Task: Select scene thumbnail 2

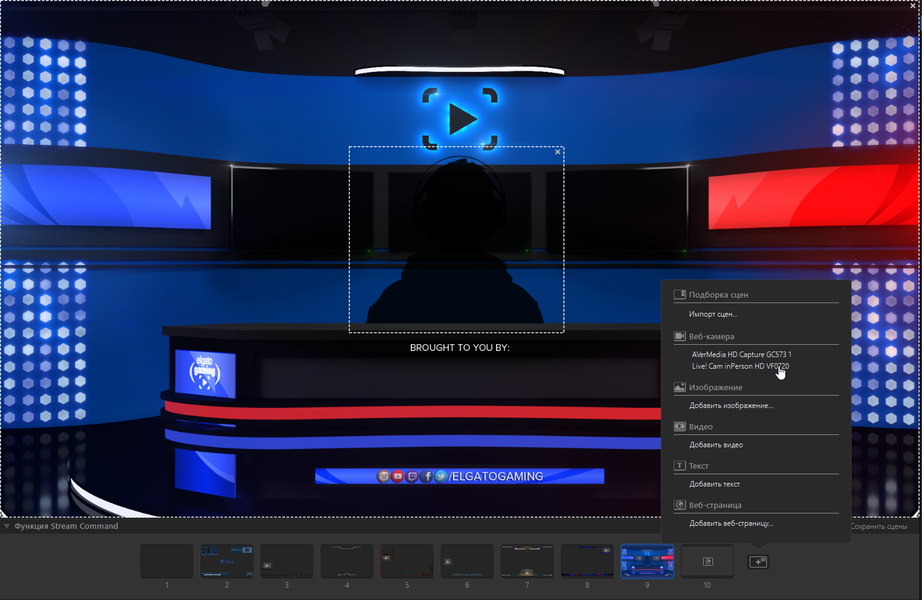Action: (227, 561)
